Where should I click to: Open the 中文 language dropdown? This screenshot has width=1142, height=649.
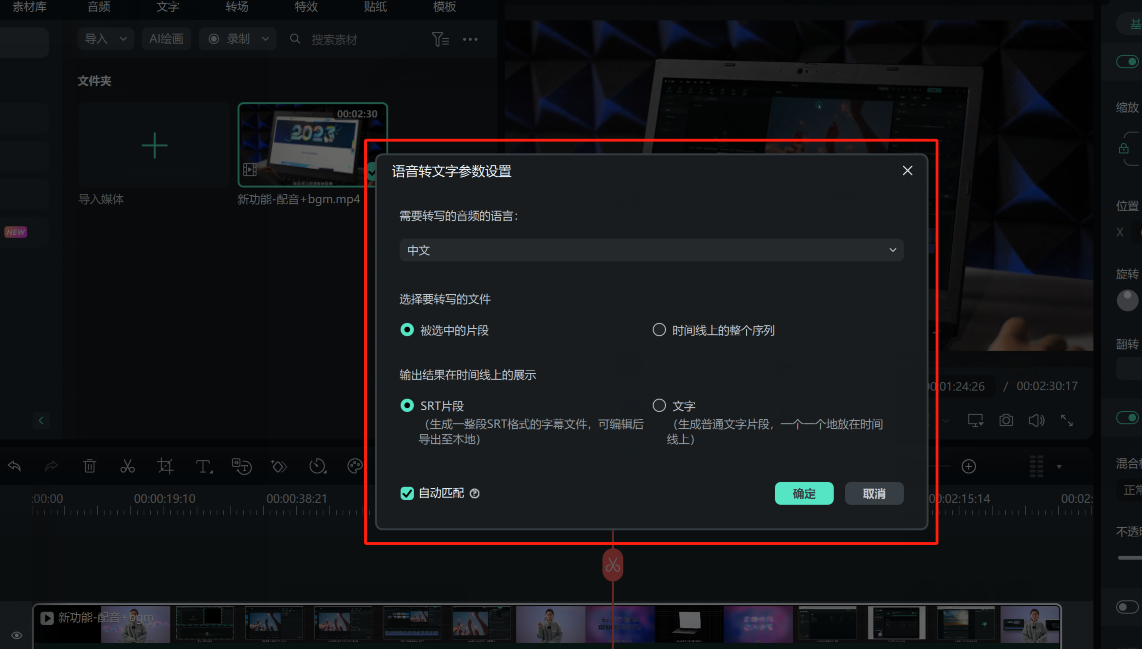point(651,250)
